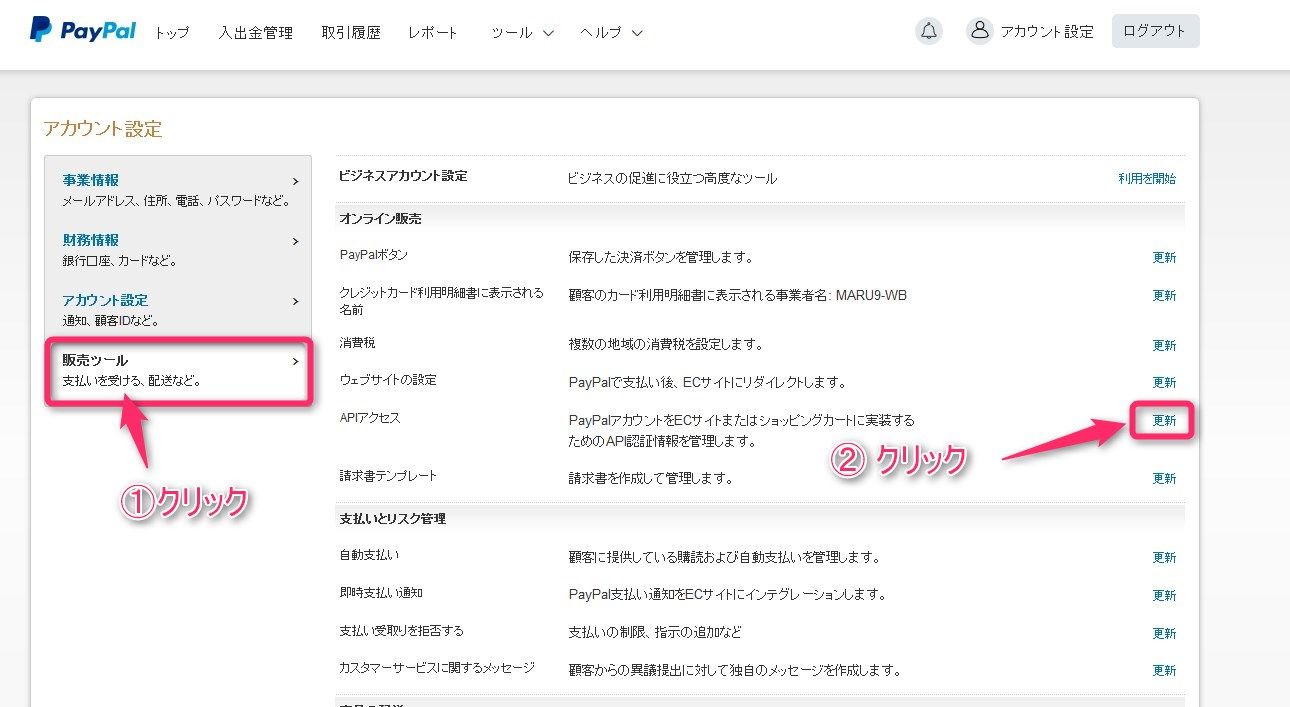
Task: Open トップ in the navigation bar
Action: [x=172, y=32]
